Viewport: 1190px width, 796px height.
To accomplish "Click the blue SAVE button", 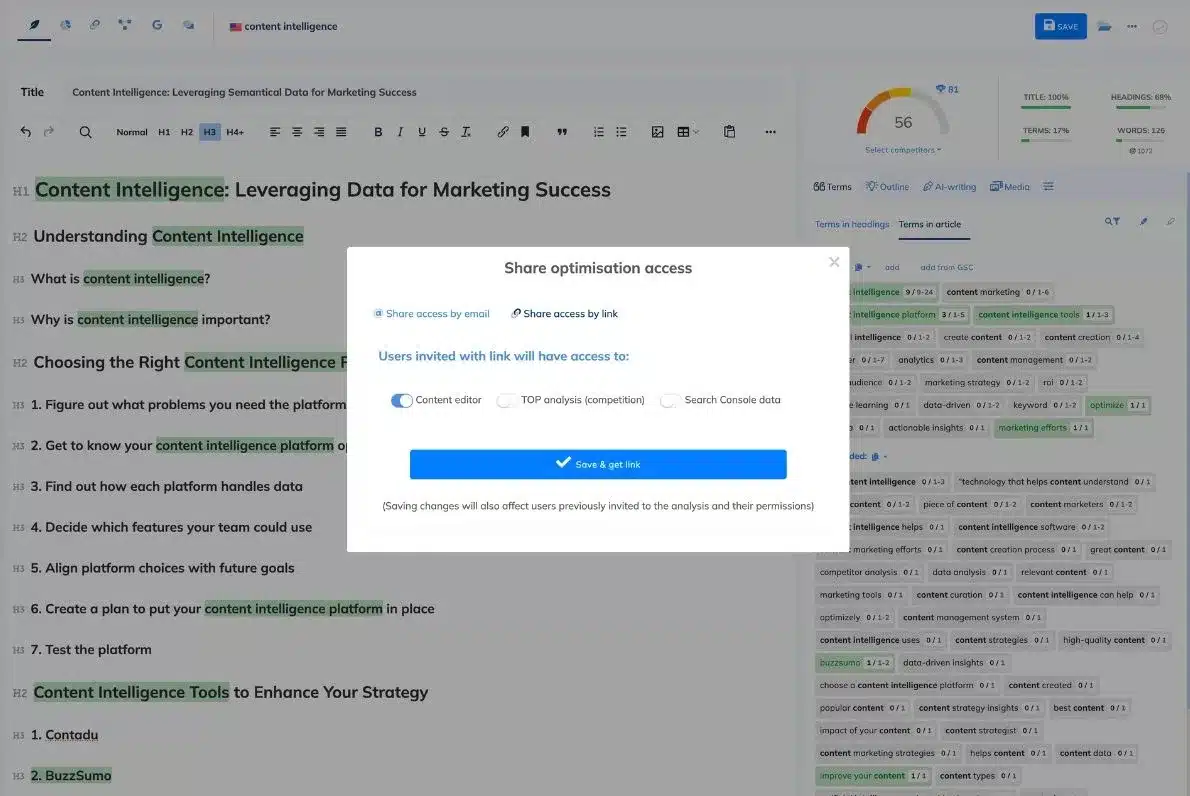I will (x=1060, y=26).
